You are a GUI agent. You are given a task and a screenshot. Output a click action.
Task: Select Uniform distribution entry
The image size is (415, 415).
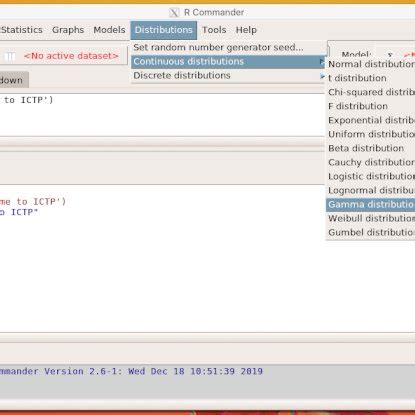[371, 134]
